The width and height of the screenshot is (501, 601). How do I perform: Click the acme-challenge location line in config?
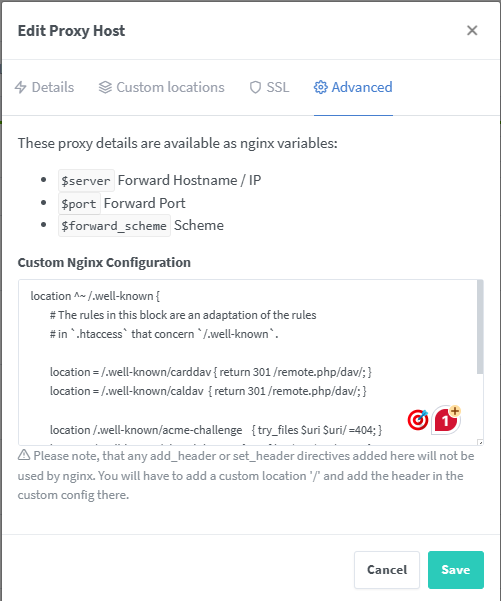click(x=216, y=430)
